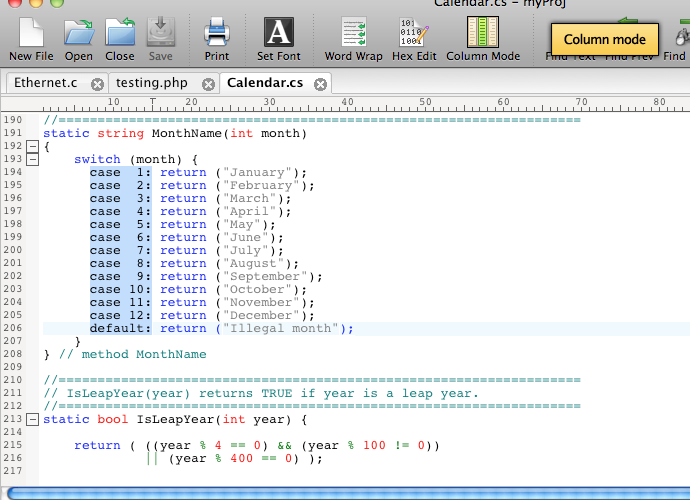Close the Ethernet.c tab
The width and height of the screenshot is (690, 500).
[97, 84]
